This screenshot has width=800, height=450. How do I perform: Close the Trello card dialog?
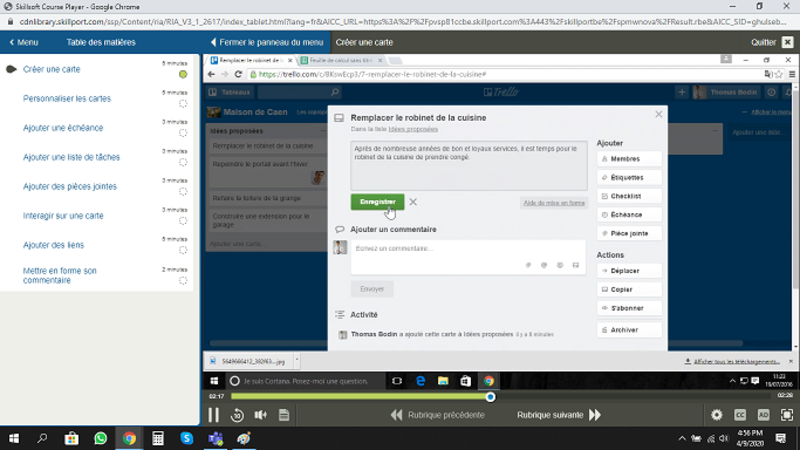[x=659, y=114]
